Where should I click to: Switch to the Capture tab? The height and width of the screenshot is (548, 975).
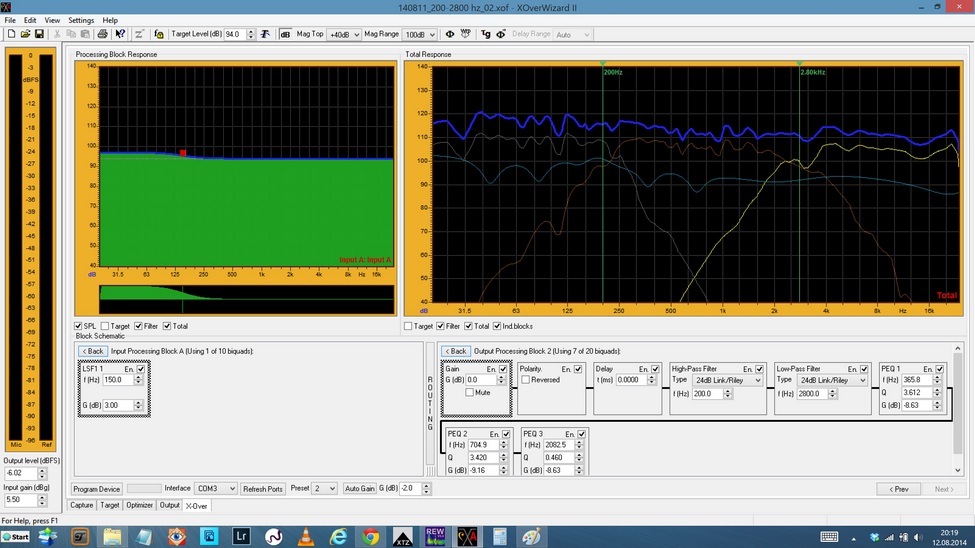(81, 505)
